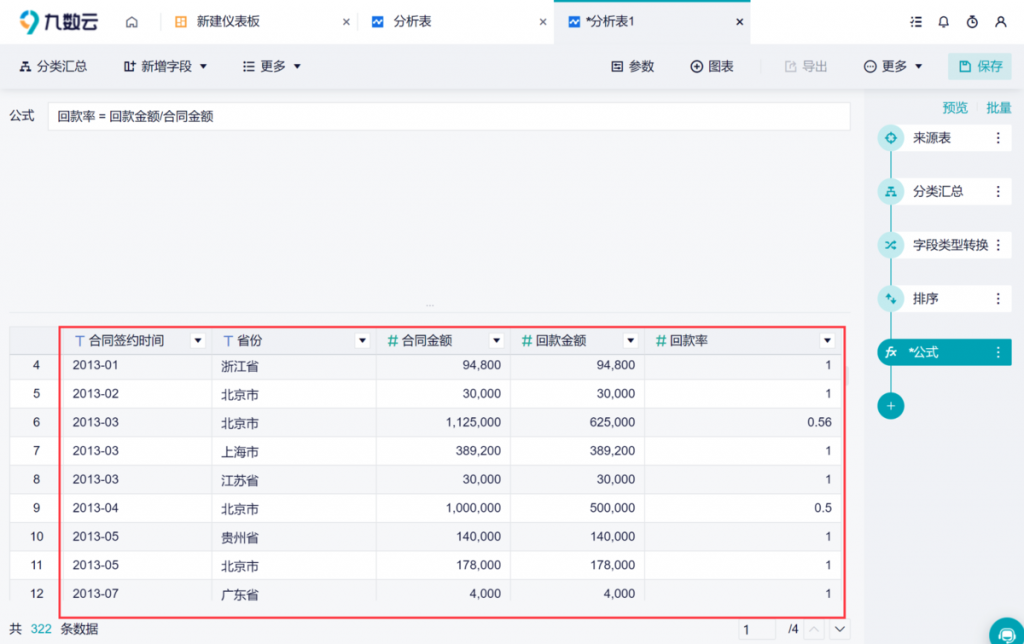Click the 保存 save button
This screenshot has width=1024, height=644.
pyautogui.click(x=980, y=66)
